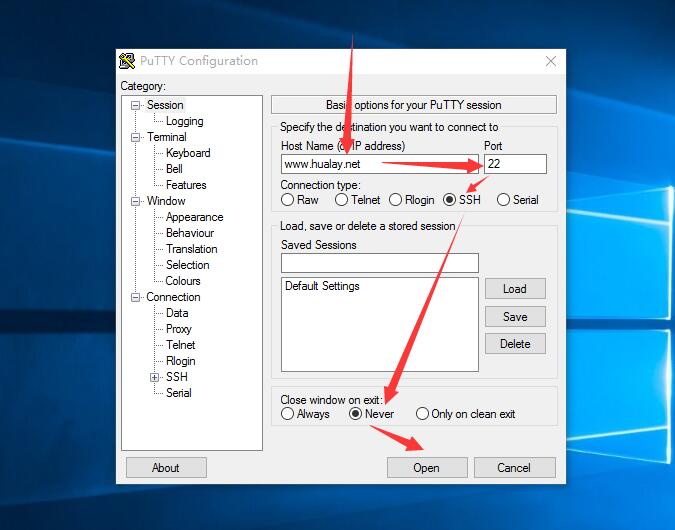Collapse the Terminal tree node

pyautogui.click(x=136, y=138)
